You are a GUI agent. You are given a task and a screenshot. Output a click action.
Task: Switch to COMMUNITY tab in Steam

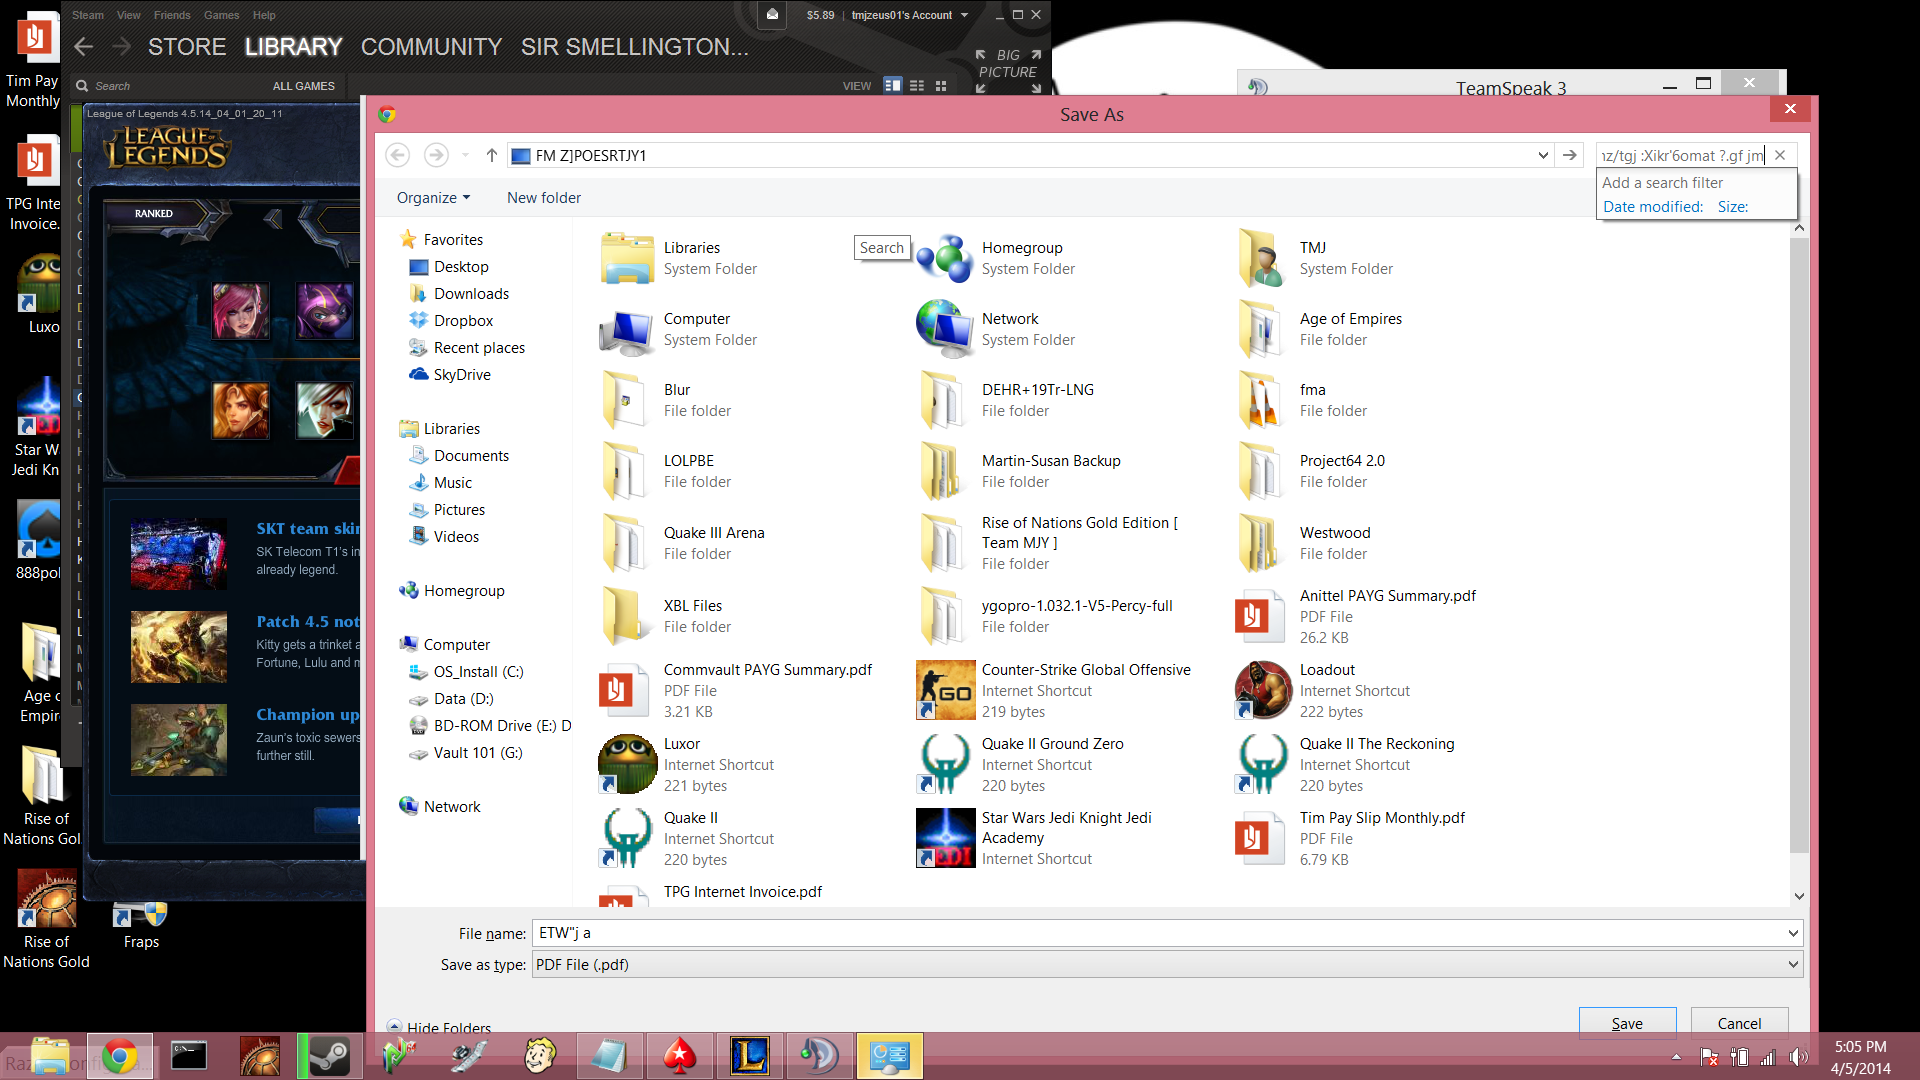[x=431, y=47]
